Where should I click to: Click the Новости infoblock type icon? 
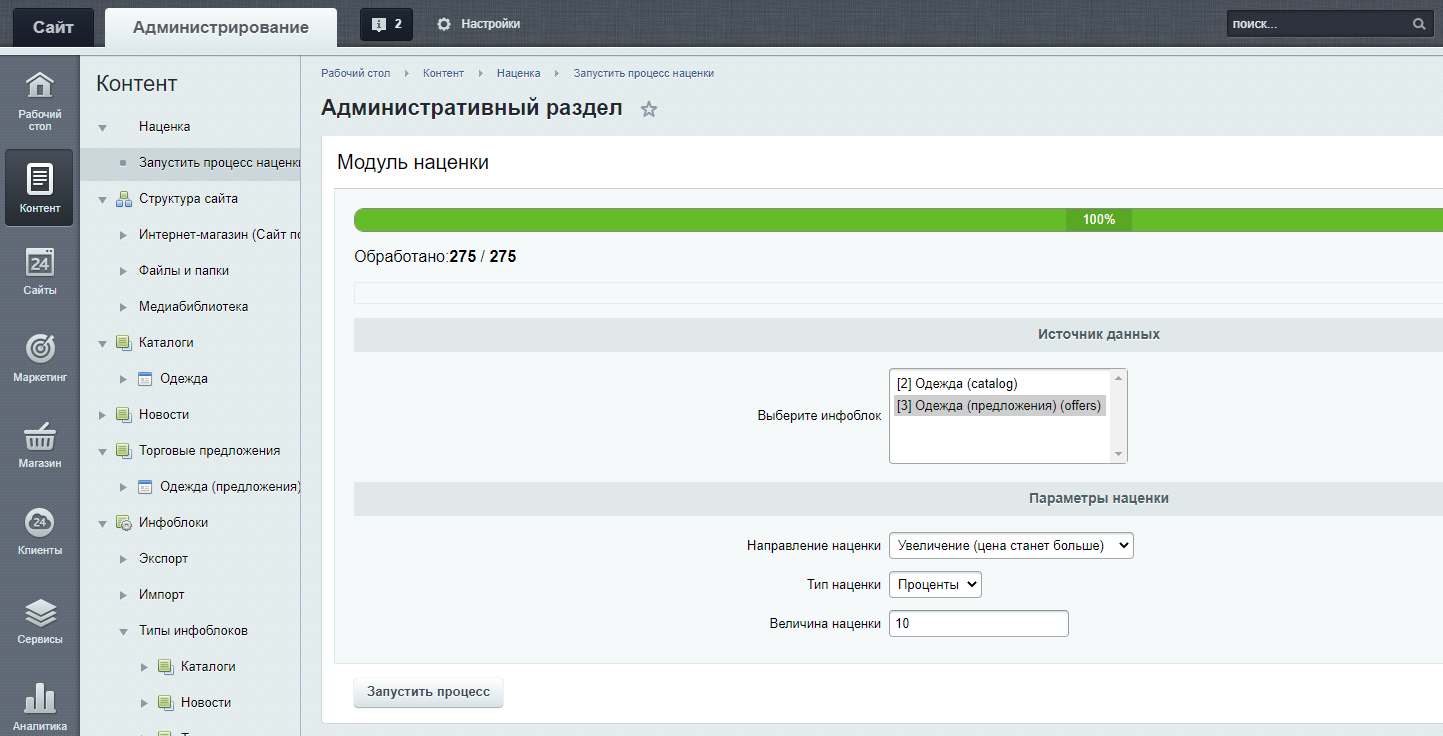click(166, 703)
